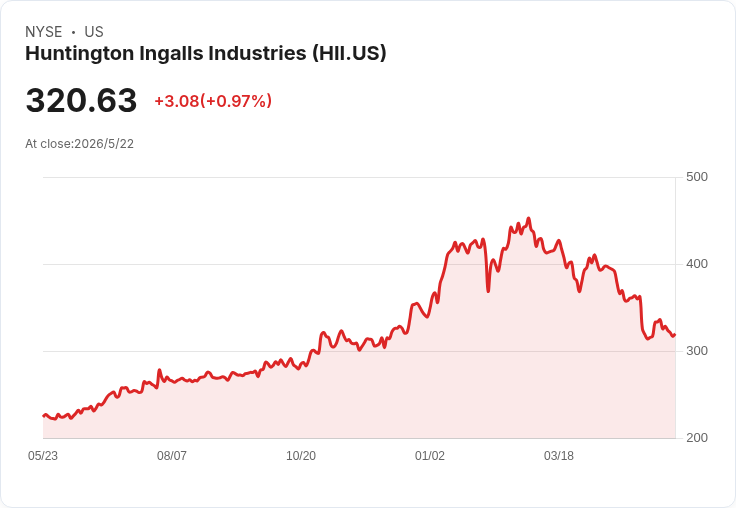
Task: Click the At close:2026/5/22 timestamp
Action: click(79, 144)
